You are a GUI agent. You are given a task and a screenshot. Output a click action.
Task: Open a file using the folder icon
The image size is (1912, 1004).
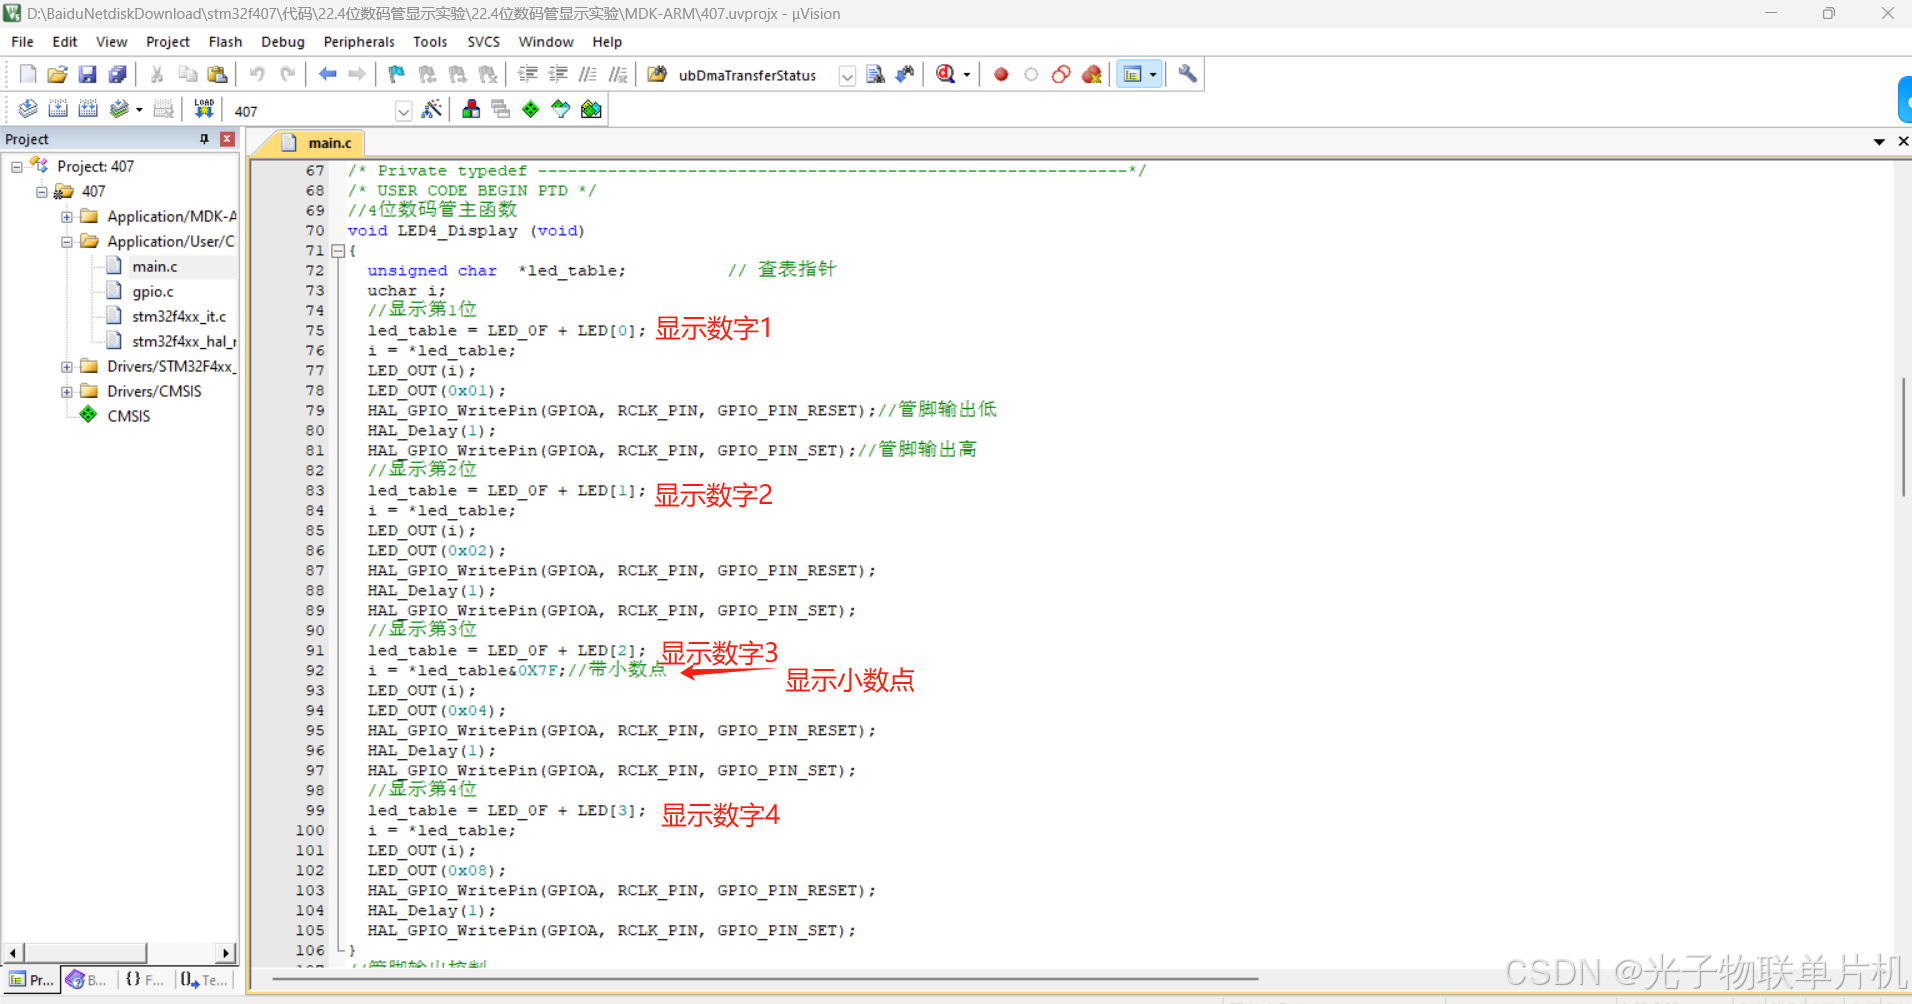coord(58,74)
